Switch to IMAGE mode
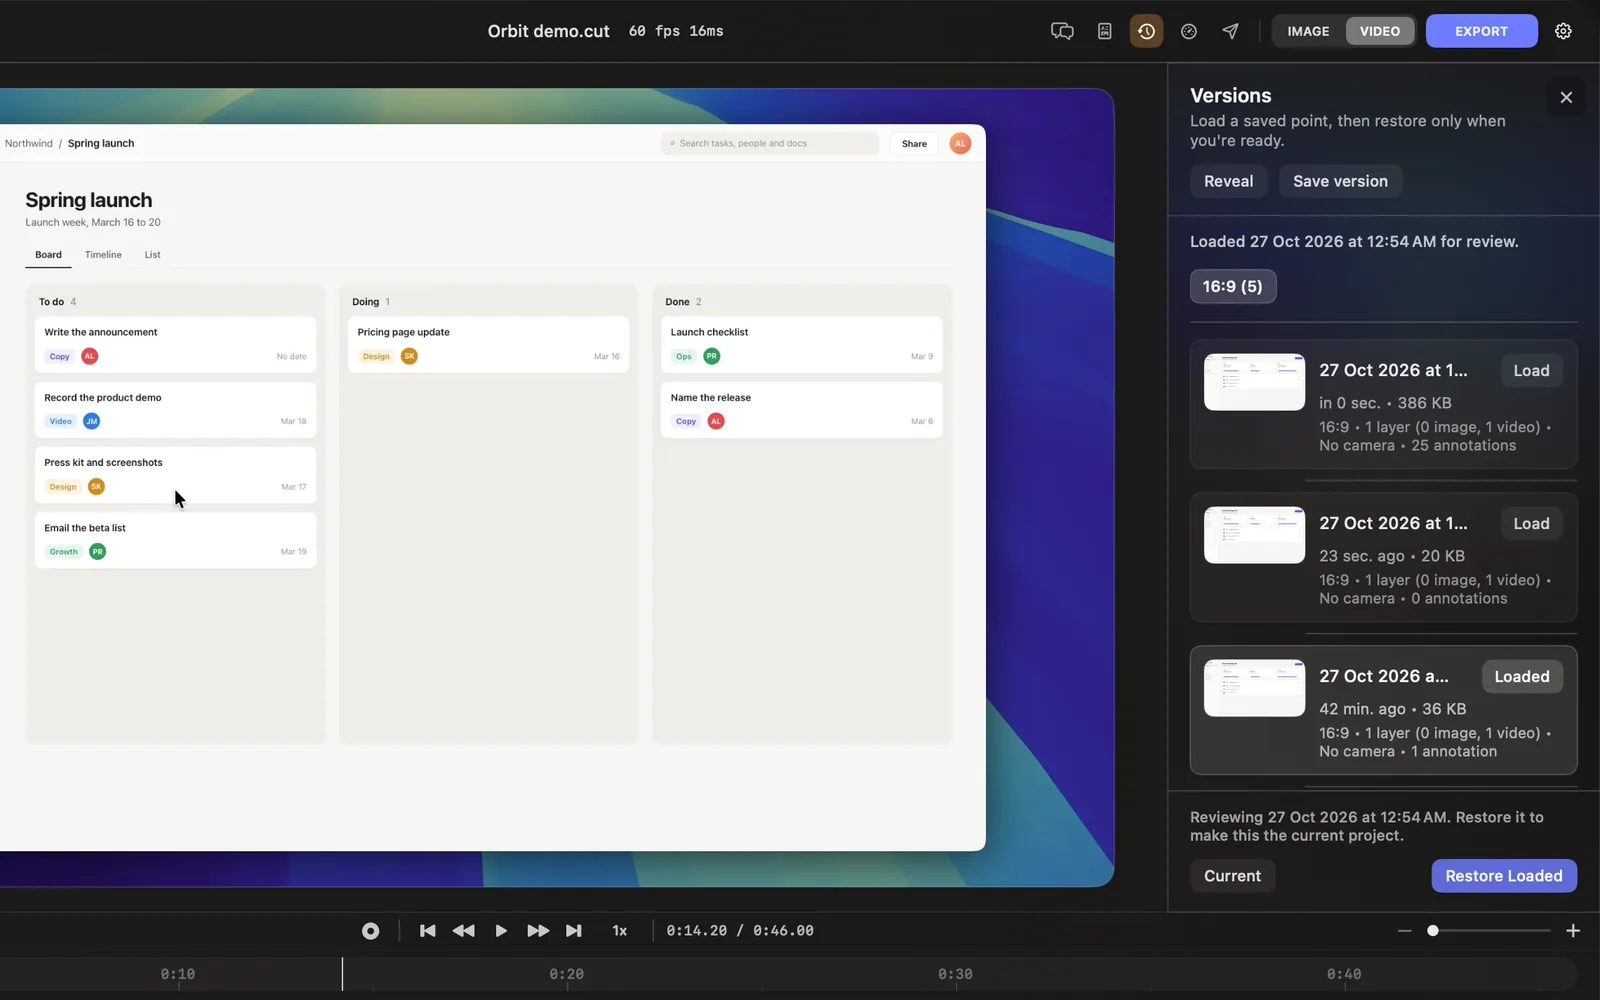The image size is (1600, 1000). coord(1308,31)
